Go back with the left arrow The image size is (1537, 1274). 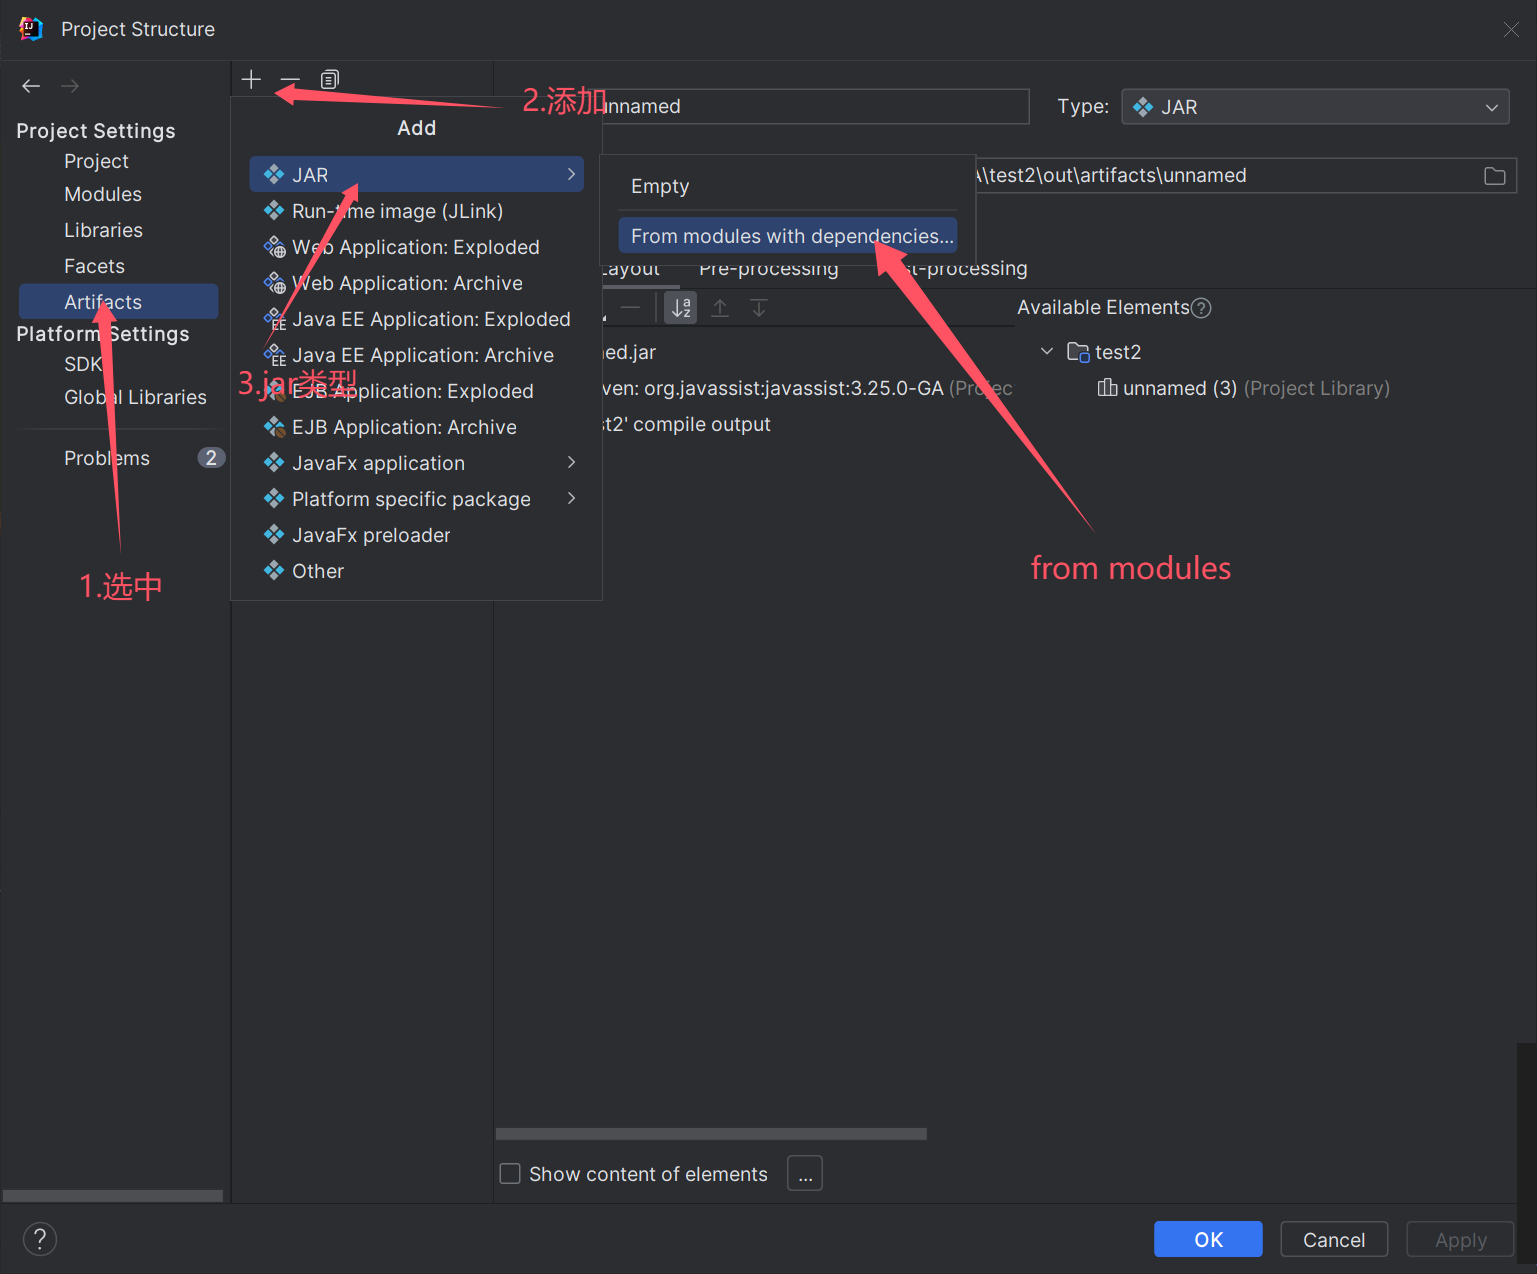tap(31, 86)
